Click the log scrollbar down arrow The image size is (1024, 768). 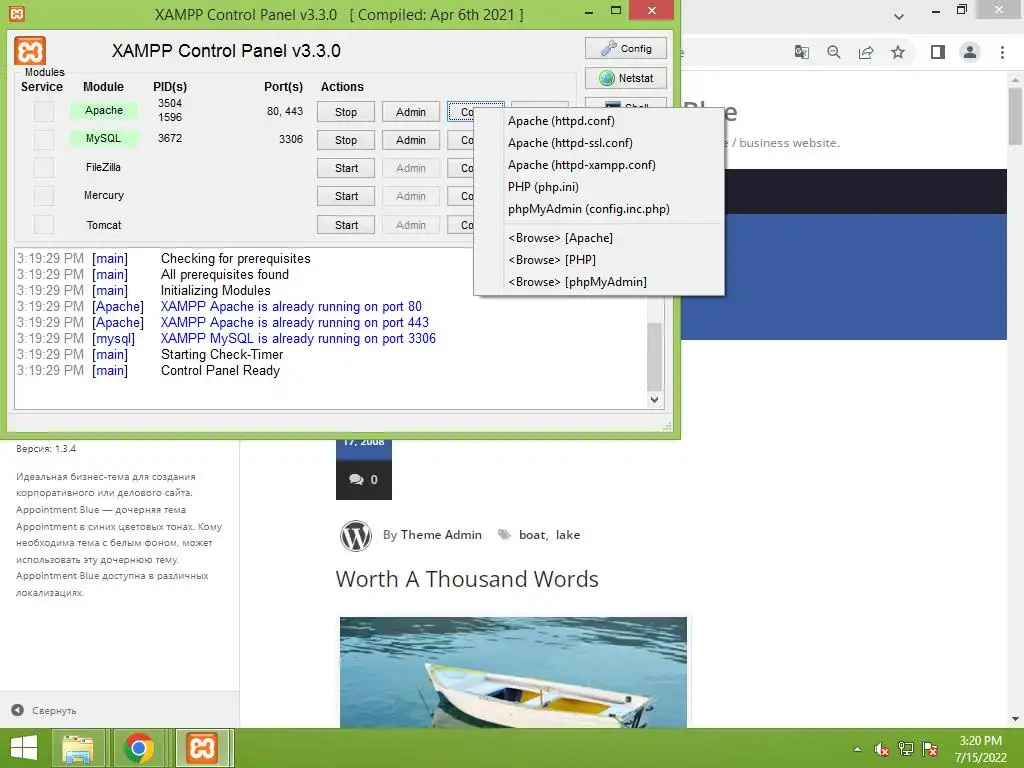654,400
